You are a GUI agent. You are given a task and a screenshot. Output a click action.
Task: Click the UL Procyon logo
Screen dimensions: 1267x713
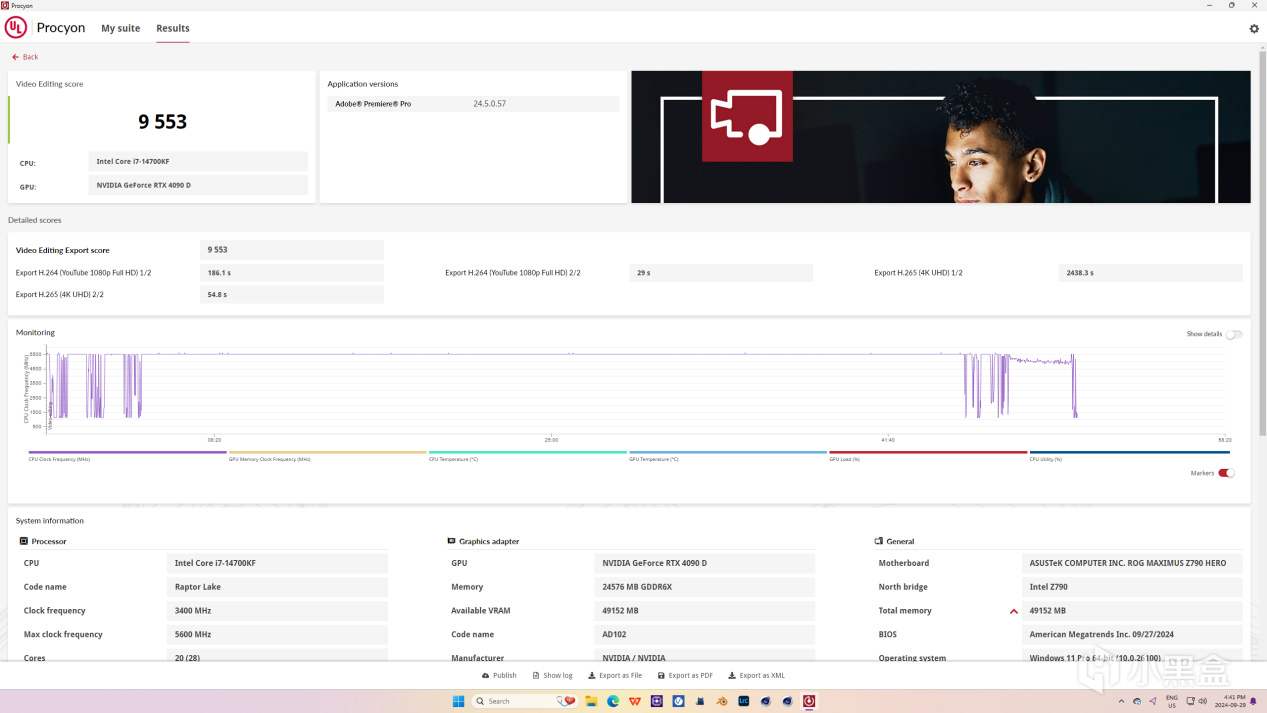16,28
